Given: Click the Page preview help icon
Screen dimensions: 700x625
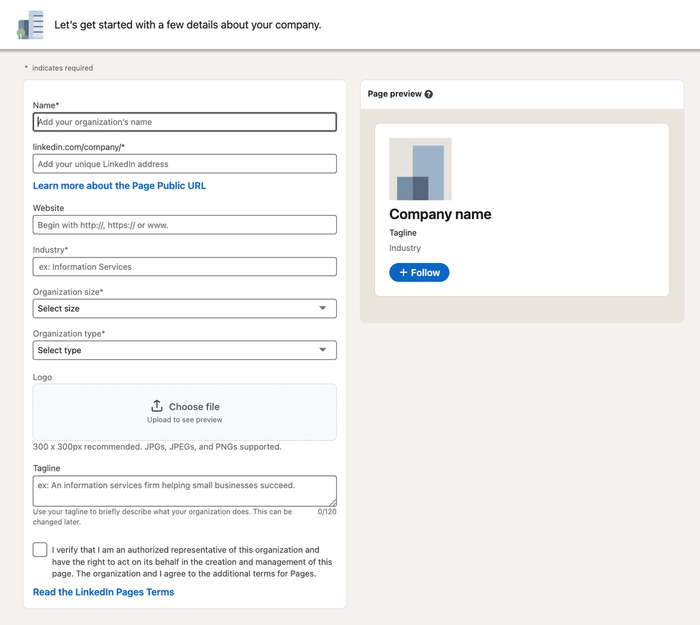Looking at the screenshot, I should (x=429, y=94).
